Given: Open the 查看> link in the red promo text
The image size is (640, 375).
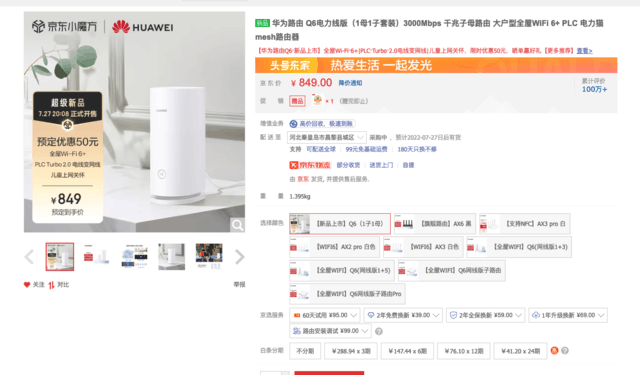Looking at the screenshot, I should (x=584, y=51).
